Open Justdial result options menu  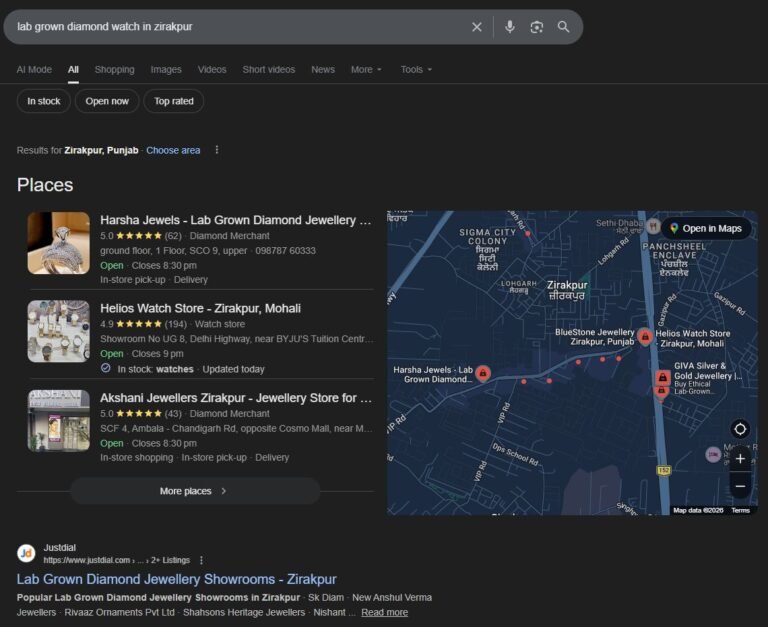(x=201, y=560)
